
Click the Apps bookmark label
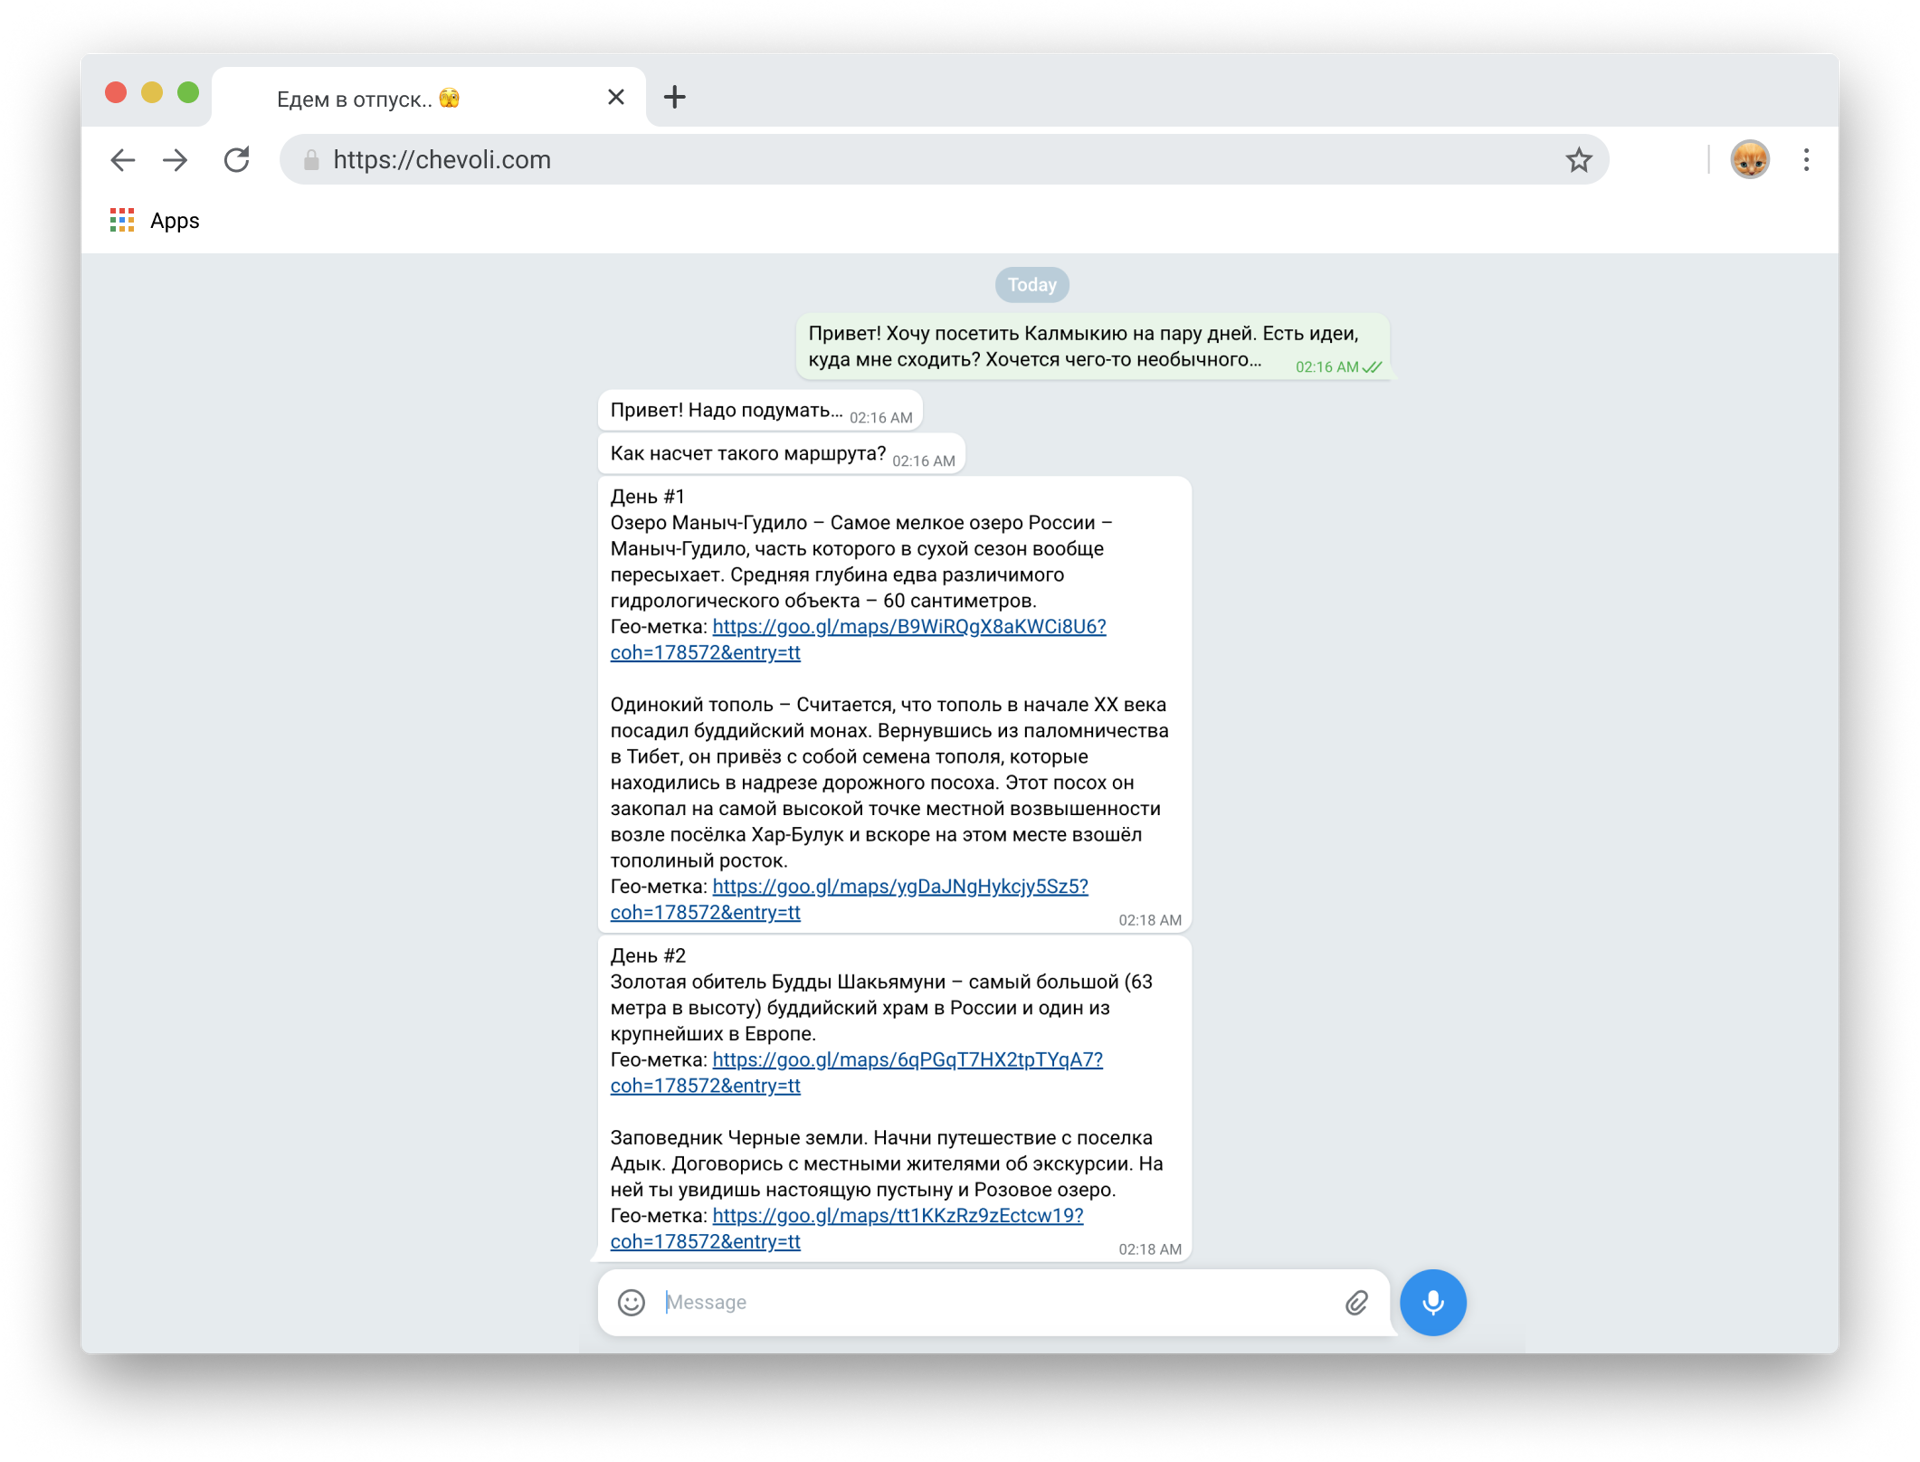pos(174,221)
